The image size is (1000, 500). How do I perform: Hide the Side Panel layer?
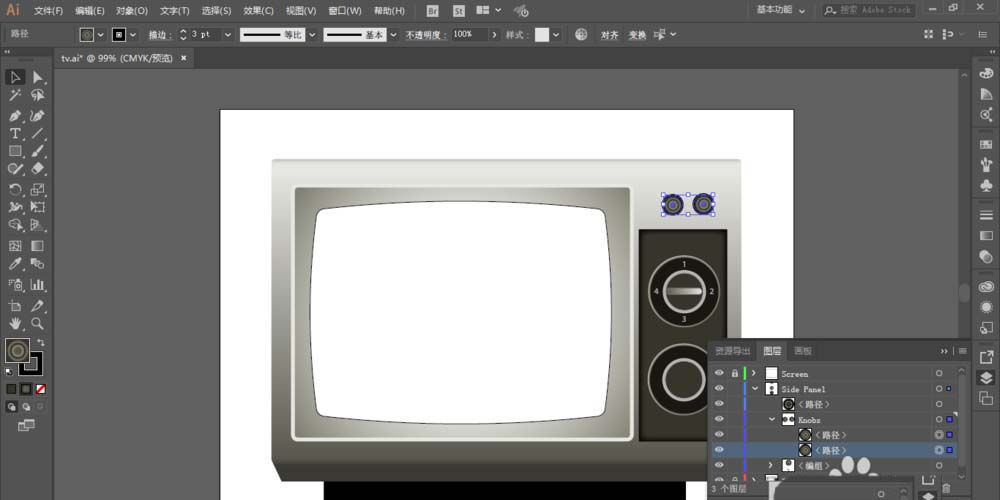click(x=719, y=388)
